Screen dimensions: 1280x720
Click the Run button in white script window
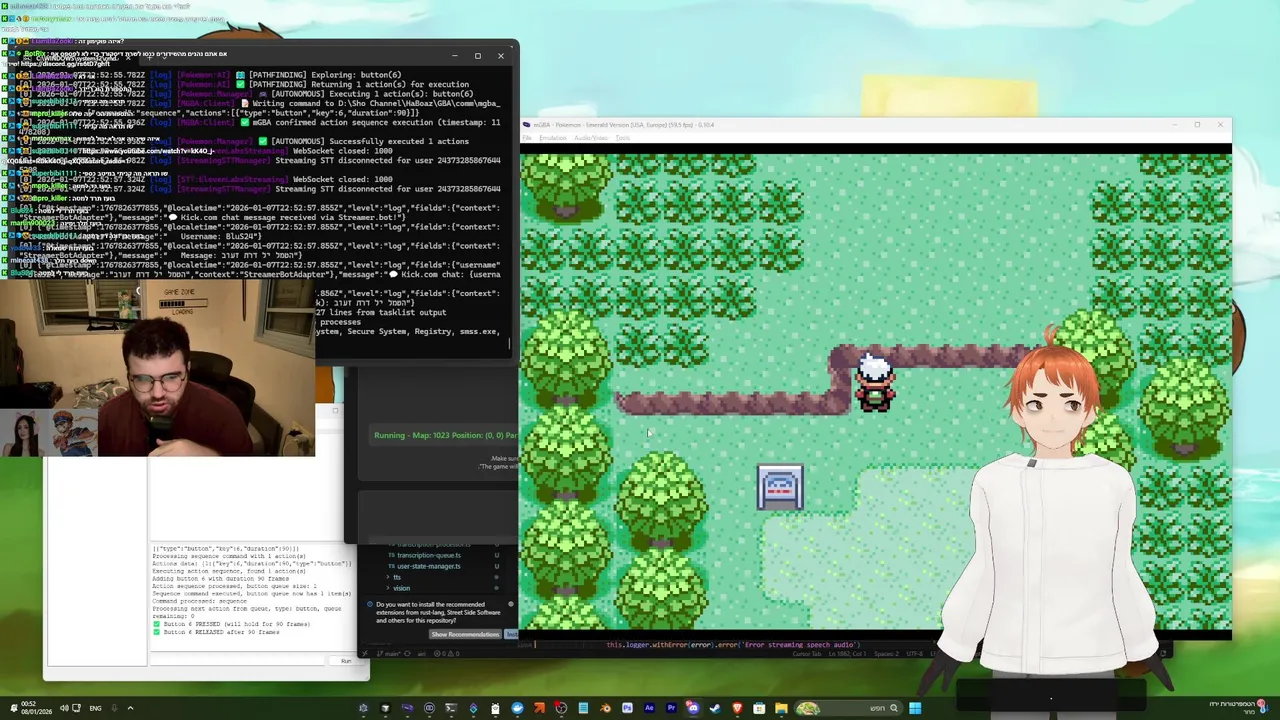346,661
